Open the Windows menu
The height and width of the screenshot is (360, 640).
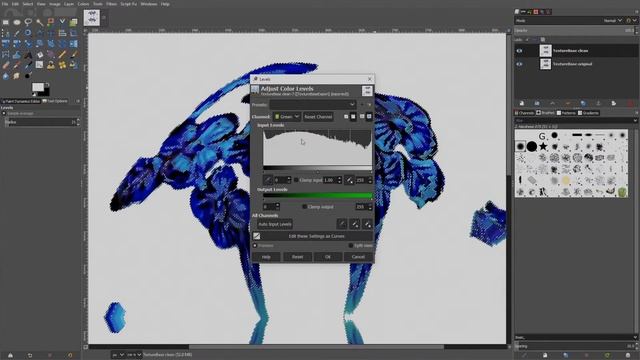(148, 4)
